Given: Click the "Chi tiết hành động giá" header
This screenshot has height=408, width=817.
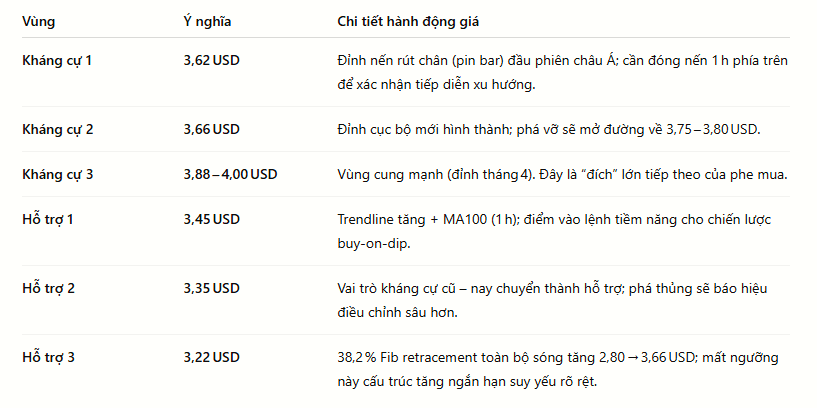Looking at the screenshot, I should coord(408,22).
